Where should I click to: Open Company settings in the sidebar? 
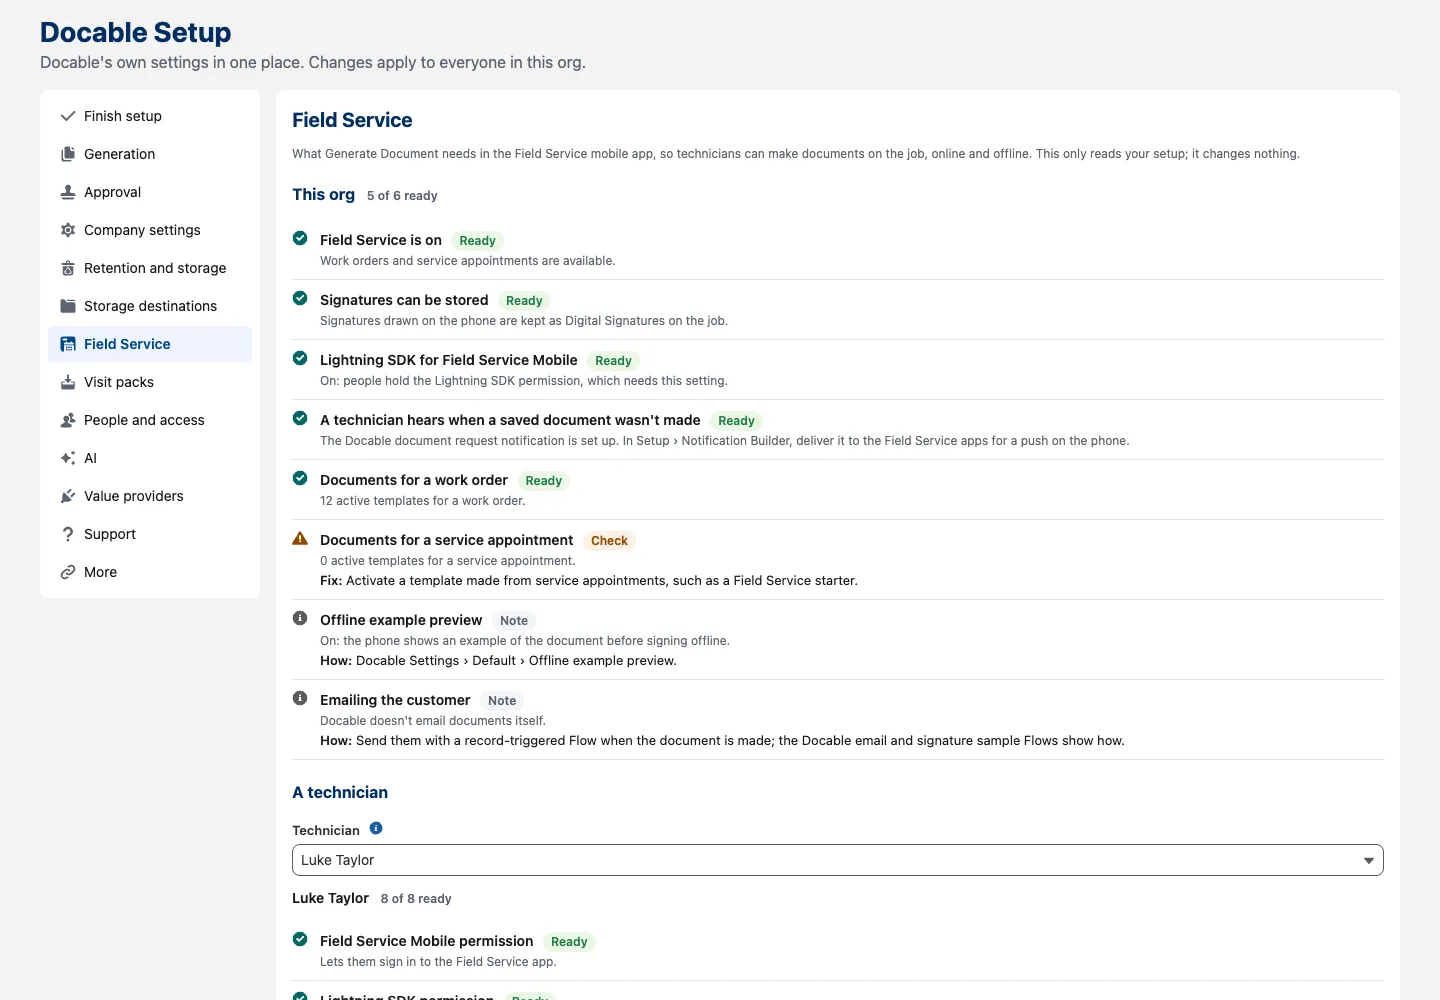click(x=150, y=230)
